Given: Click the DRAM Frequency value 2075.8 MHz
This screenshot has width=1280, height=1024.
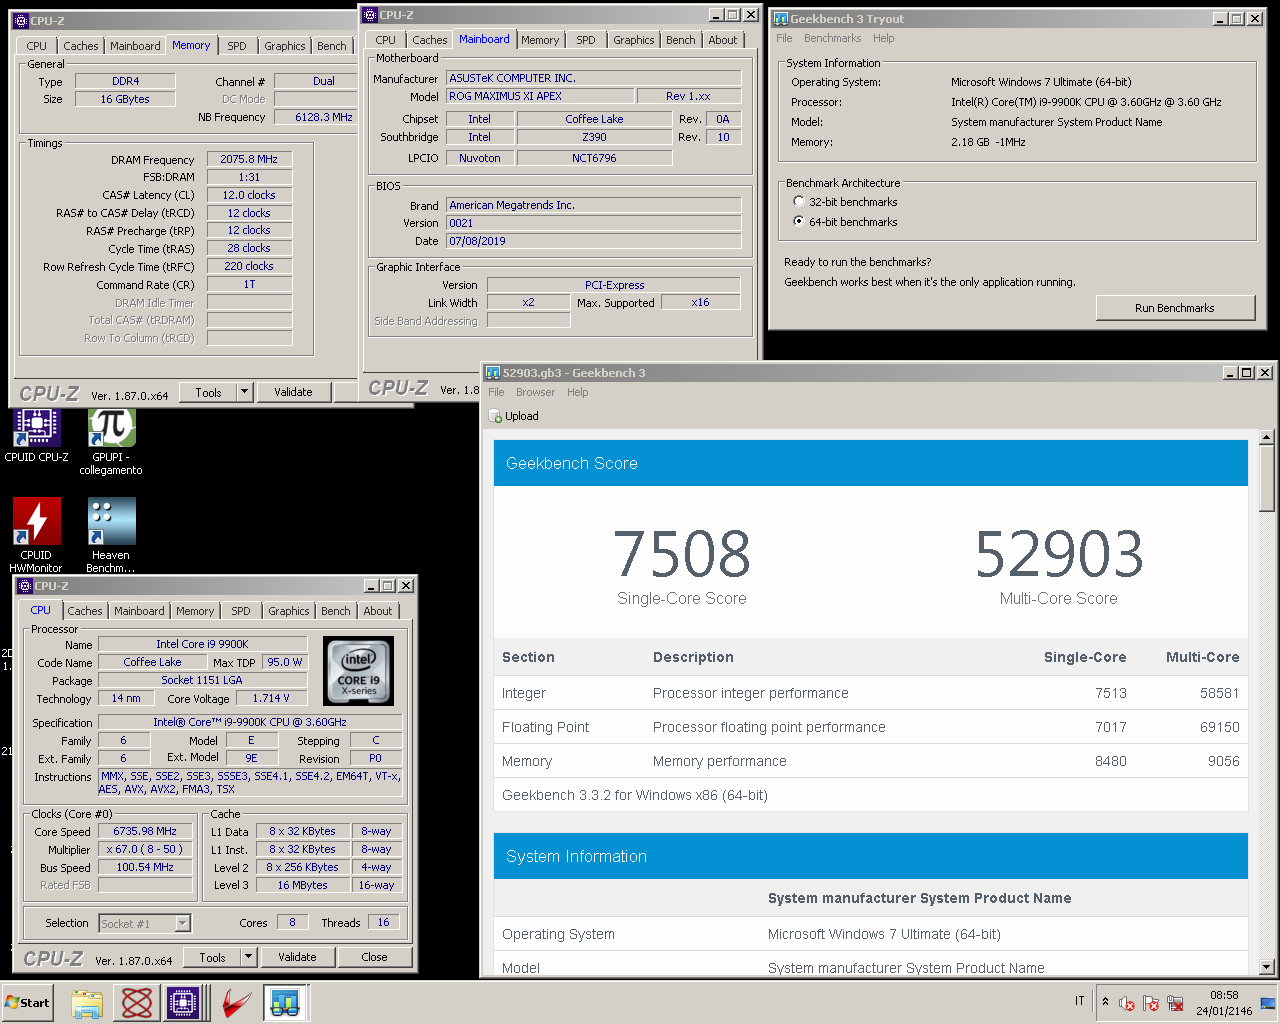Looking at the screenshot, I should 249,159.
